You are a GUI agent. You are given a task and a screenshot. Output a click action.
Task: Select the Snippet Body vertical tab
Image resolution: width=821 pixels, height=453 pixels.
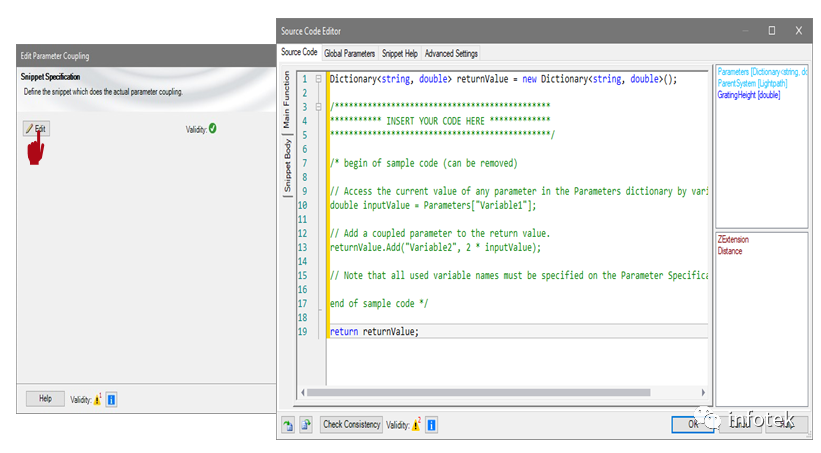coord(287,165)
